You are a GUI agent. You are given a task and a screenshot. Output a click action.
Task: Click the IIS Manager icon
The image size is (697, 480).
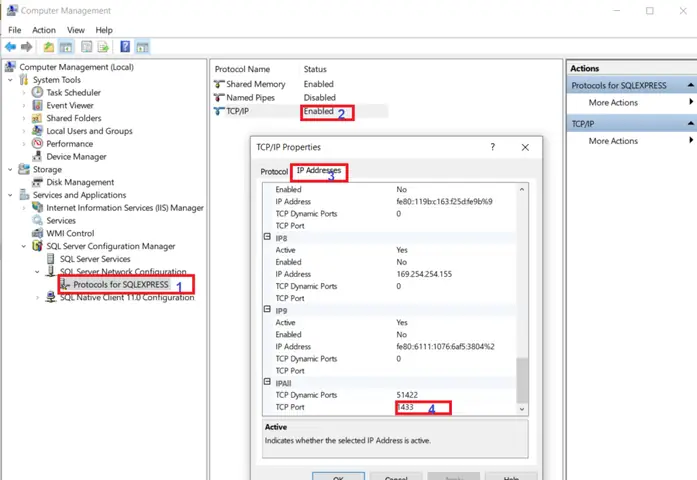click(x=37, y=208)
